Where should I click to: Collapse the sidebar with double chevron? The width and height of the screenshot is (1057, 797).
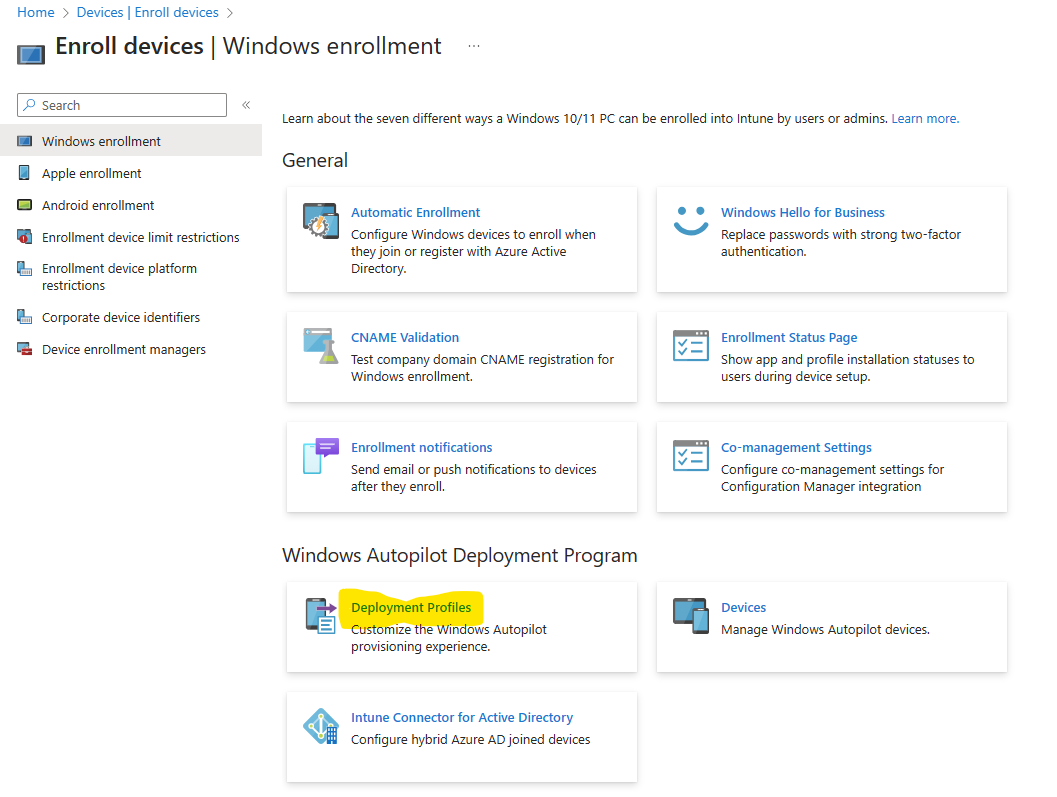[246, 105]
